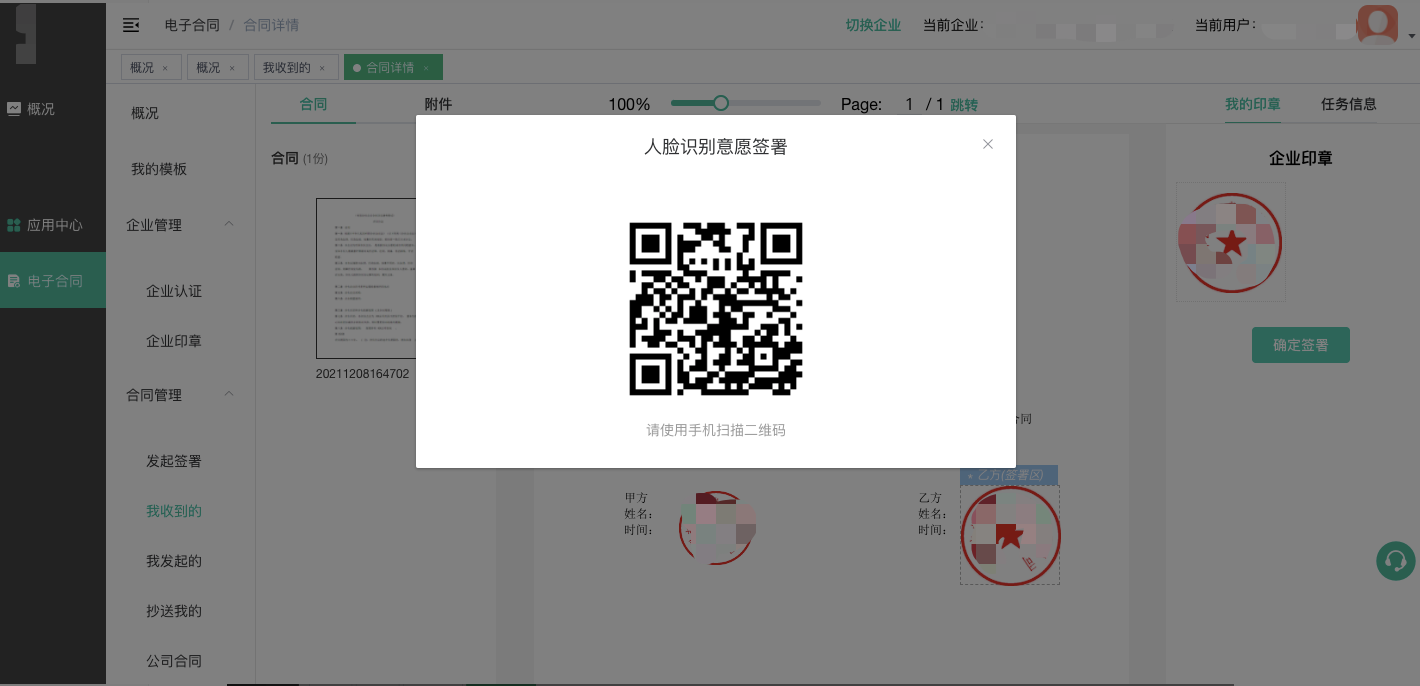The image size is (1420, 686).
Task: Click the 概况 dashboard icon in dark sidebar
Action: (x=14, y=109)
